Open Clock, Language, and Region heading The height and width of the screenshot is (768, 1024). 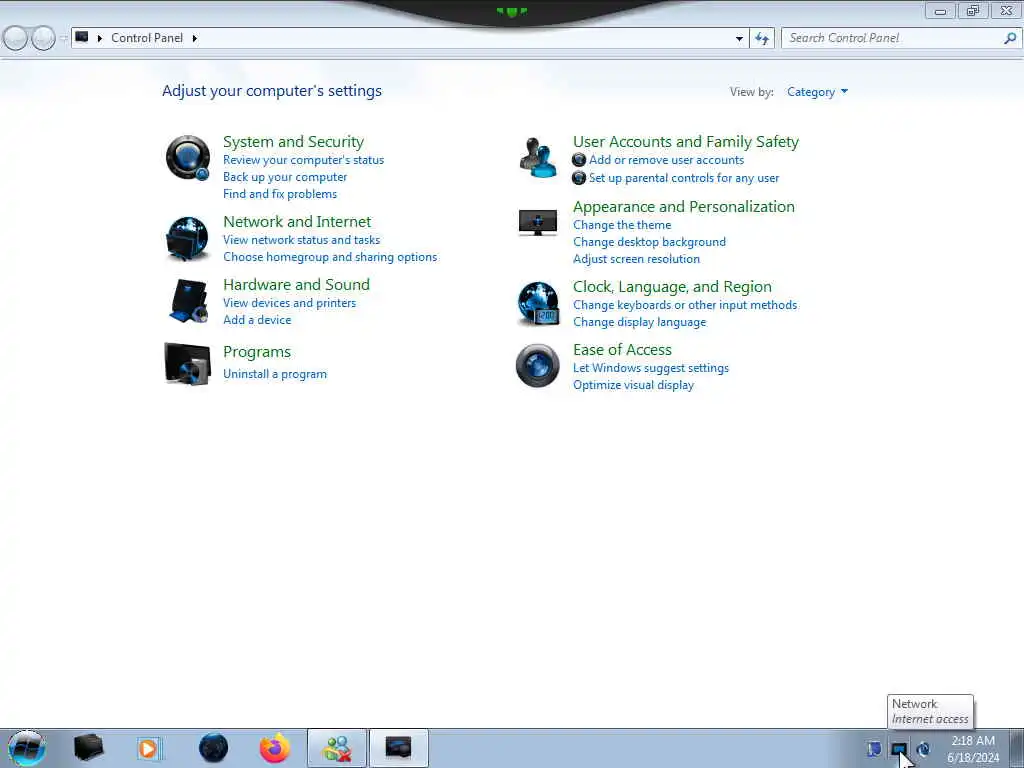click(x=672, y=287)
